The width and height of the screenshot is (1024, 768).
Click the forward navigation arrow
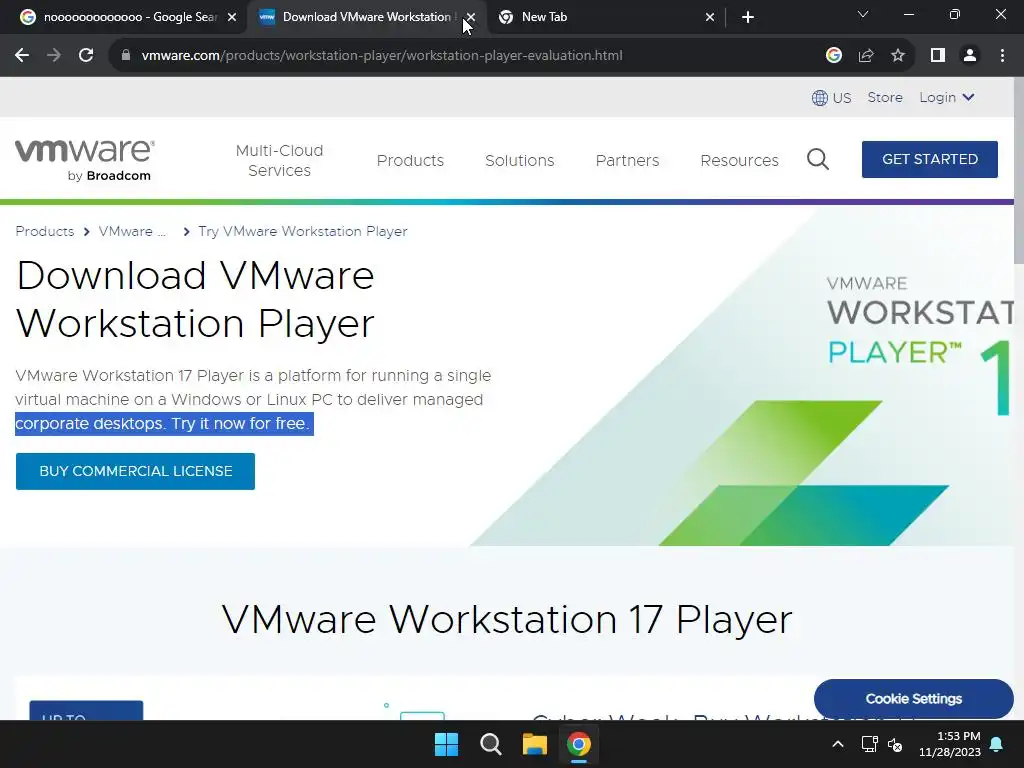click(54, 56)
